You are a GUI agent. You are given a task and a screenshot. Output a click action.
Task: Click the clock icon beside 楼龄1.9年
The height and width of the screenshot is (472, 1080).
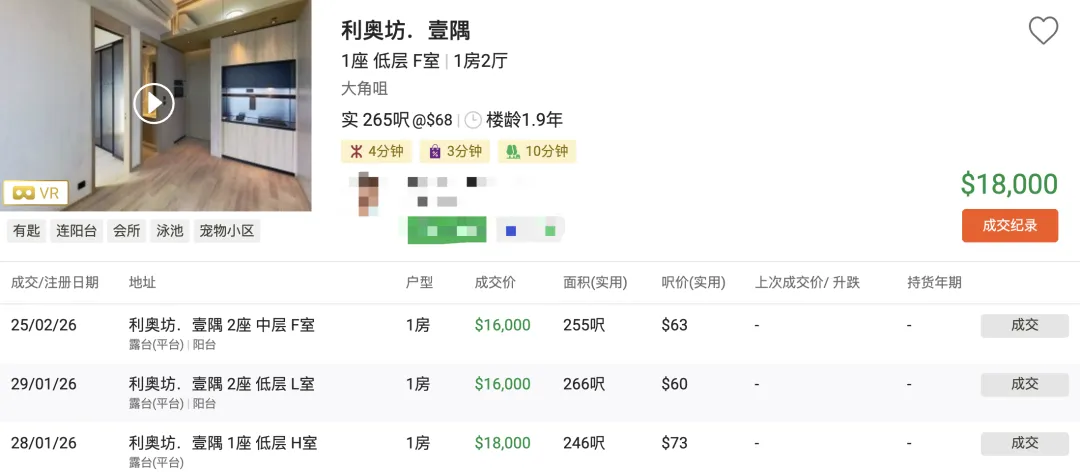pyautogui.click(x=473, y=120)
